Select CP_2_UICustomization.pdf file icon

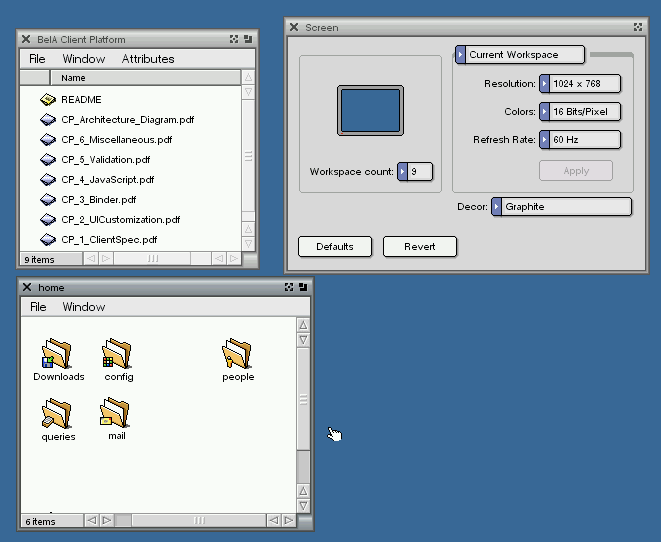(48, 220)
